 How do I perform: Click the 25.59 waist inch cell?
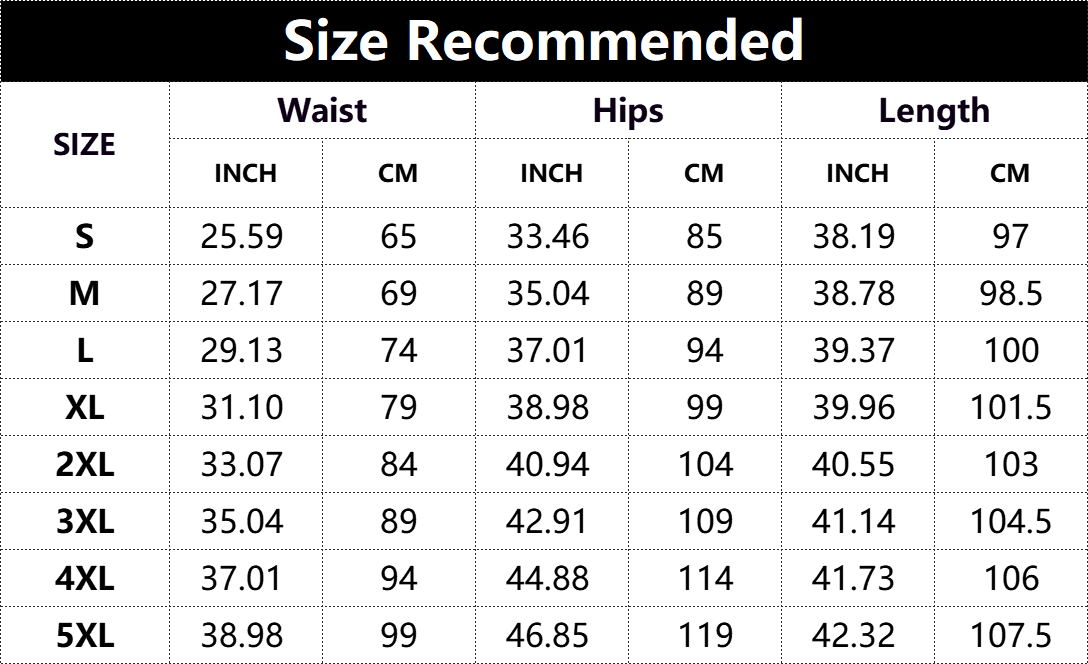tap(242, 237)
